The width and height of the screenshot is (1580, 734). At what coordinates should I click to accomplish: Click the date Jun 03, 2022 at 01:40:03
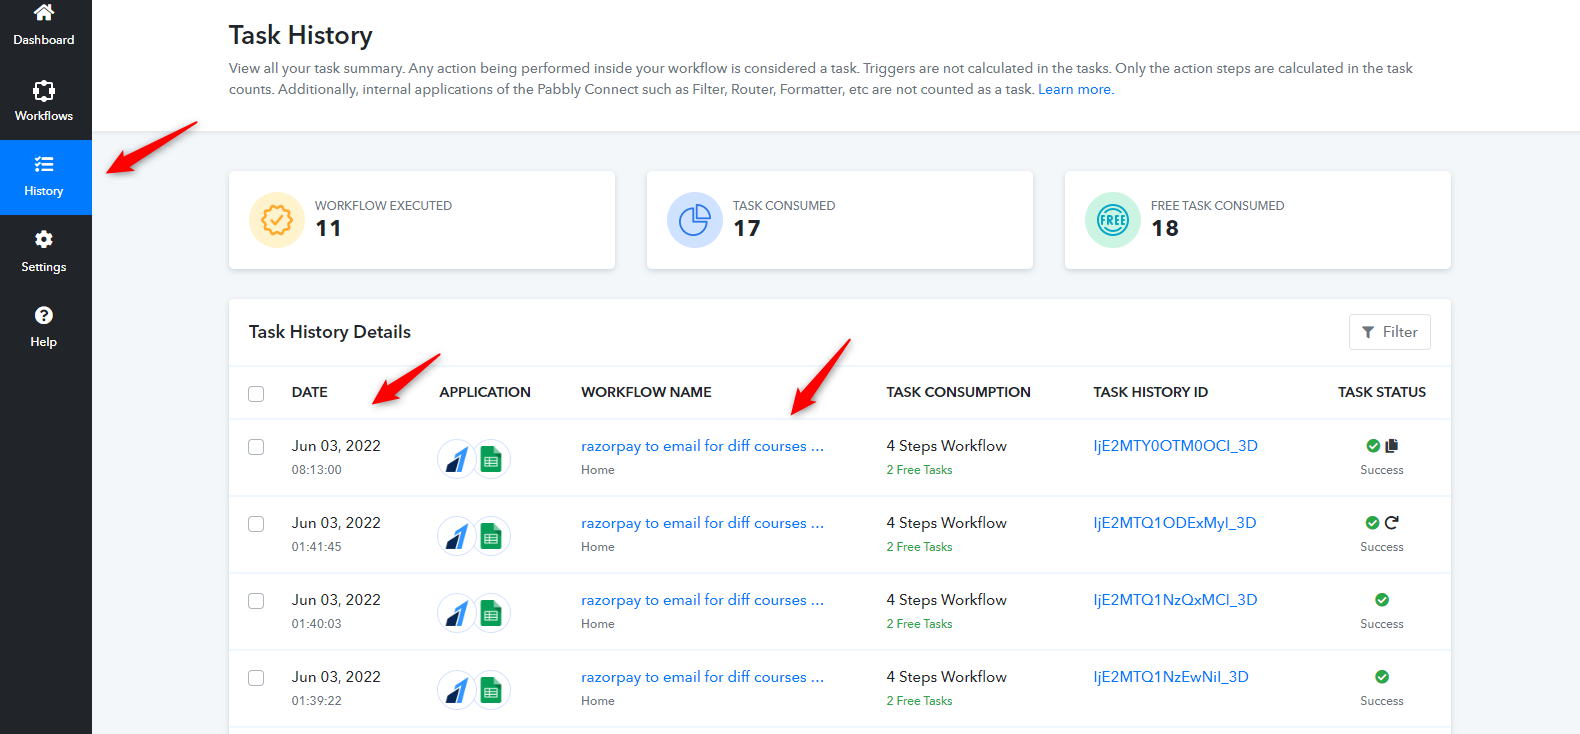point(336,600)
